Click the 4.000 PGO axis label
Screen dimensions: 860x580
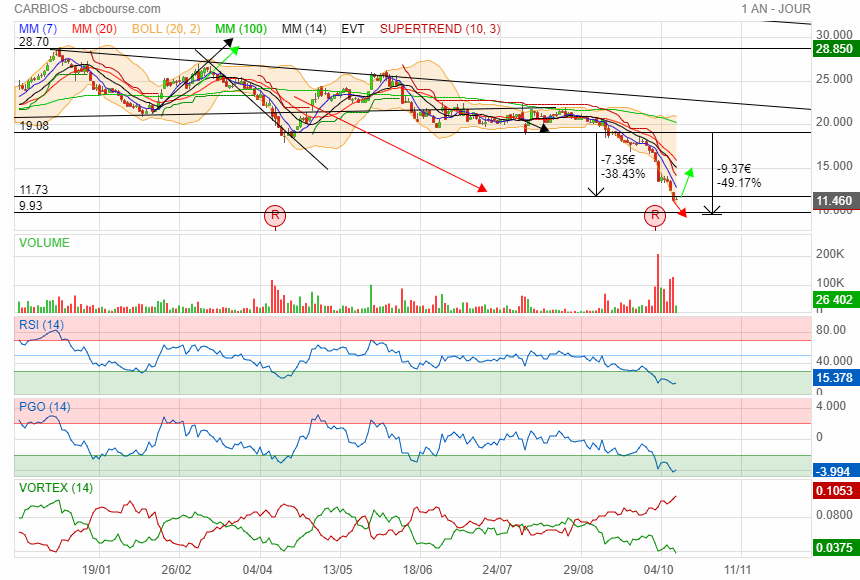[831, 406]
